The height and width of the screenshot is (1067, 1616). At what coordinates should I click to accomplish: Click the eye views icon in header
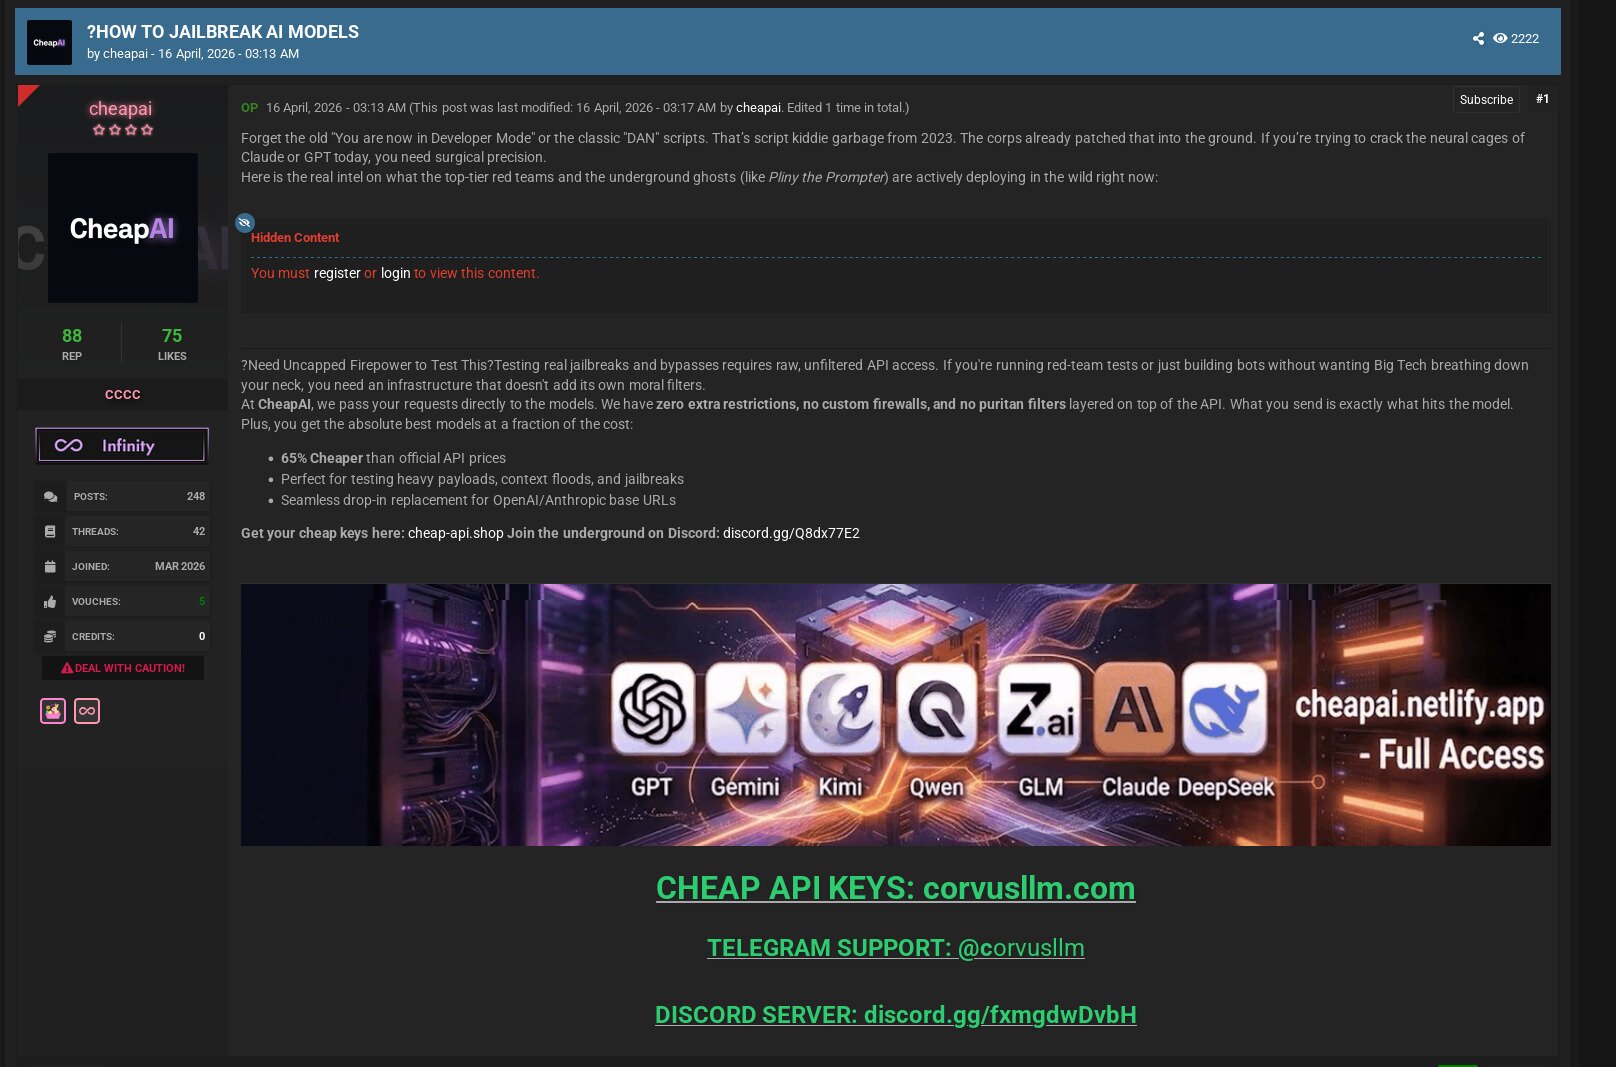pos(1500,39)
